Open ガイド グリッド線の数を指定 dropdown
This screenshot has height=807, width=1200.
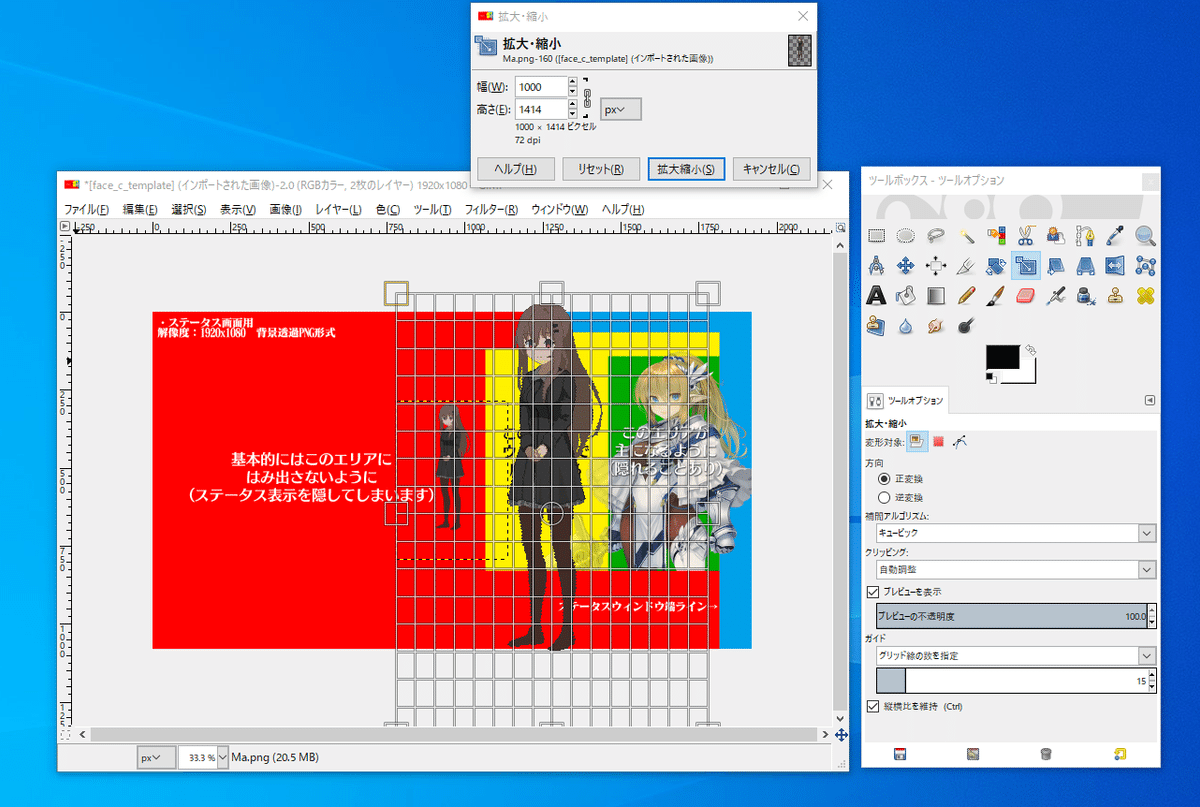[1016, 655]
